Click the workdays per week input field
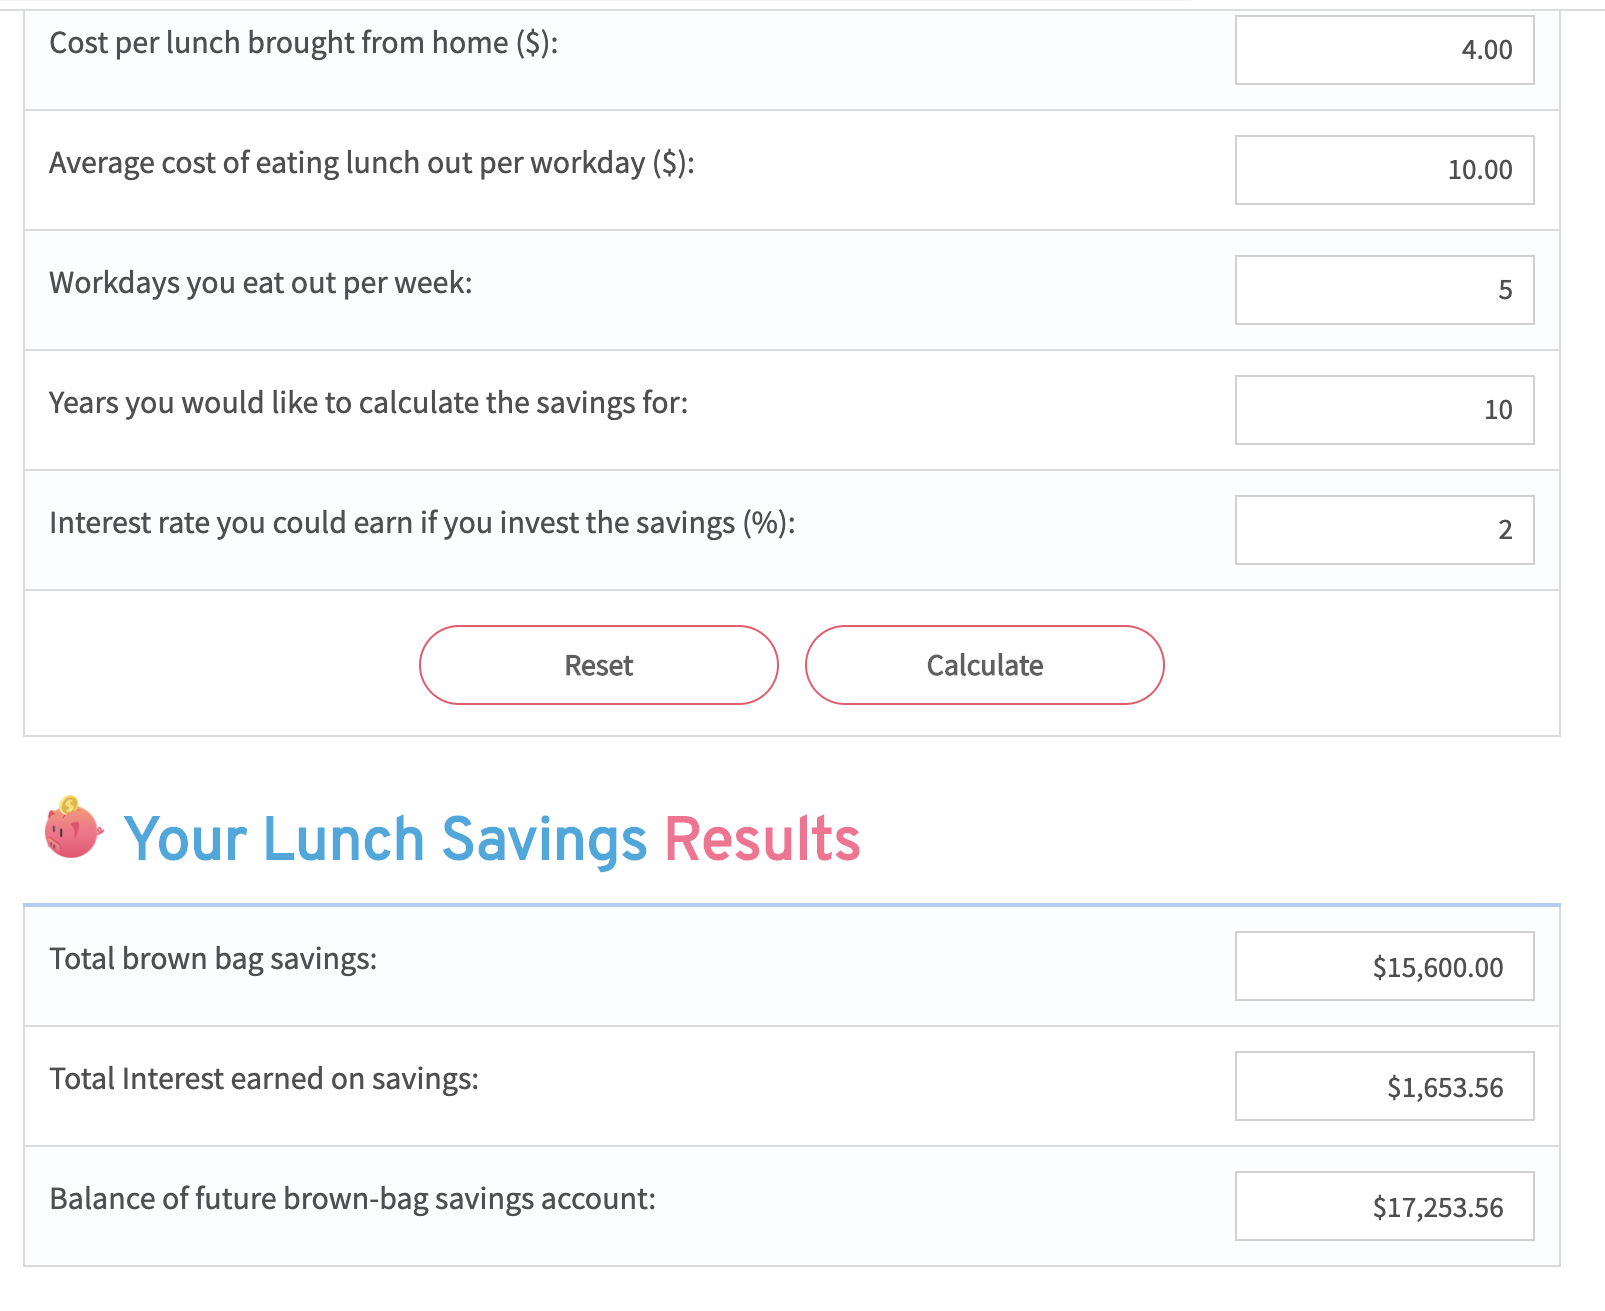Viewport: 1605px width, 1311px height. [x=1384, y=290]
